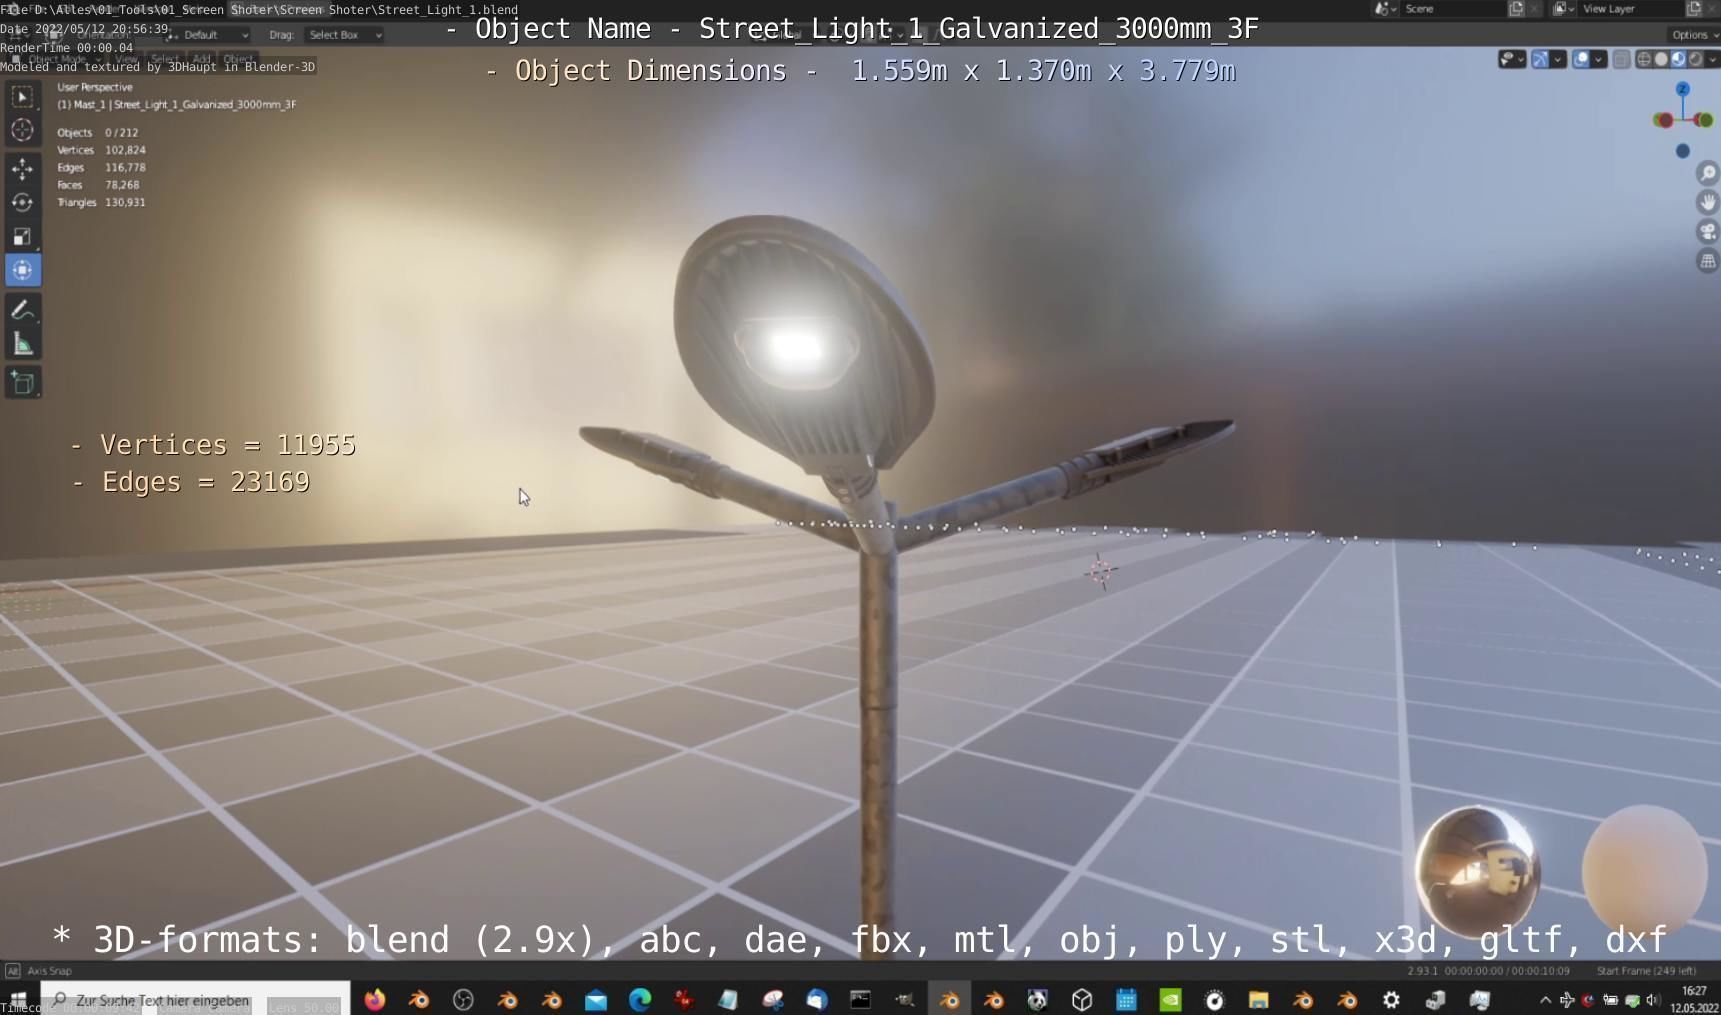The image size is (1721, 1015).
Task: Open the Object menu in viewport header
Action: click(x=238, y=60)
